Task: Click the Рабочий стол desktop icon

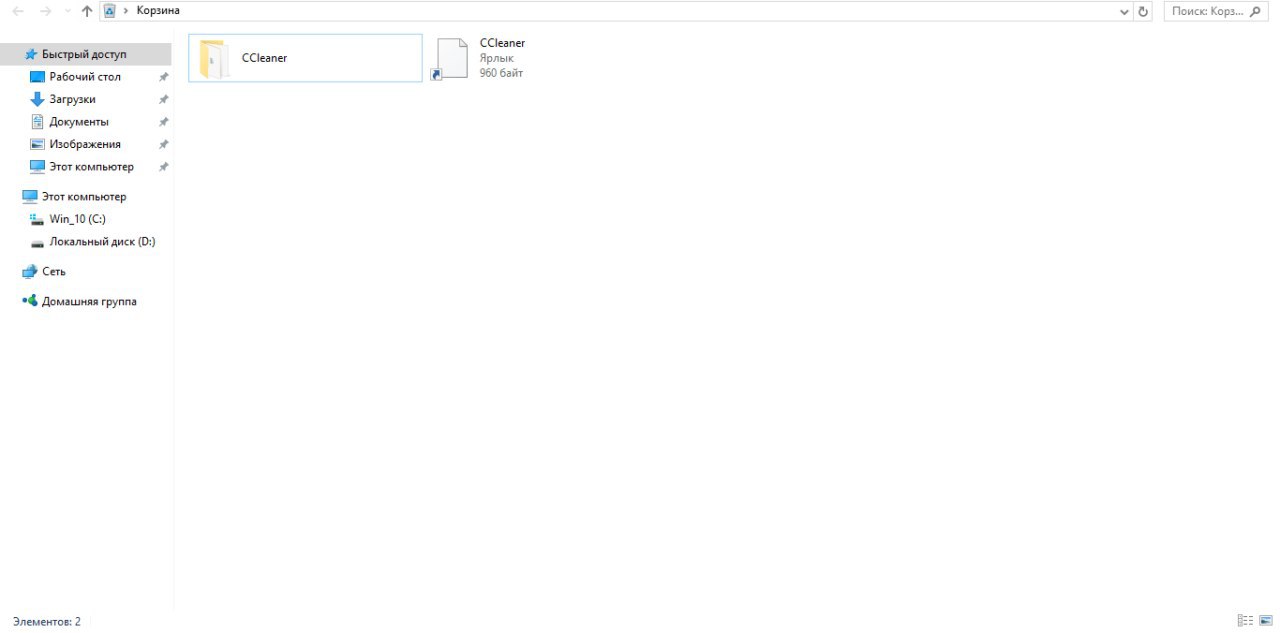Action: pos(38,77)
